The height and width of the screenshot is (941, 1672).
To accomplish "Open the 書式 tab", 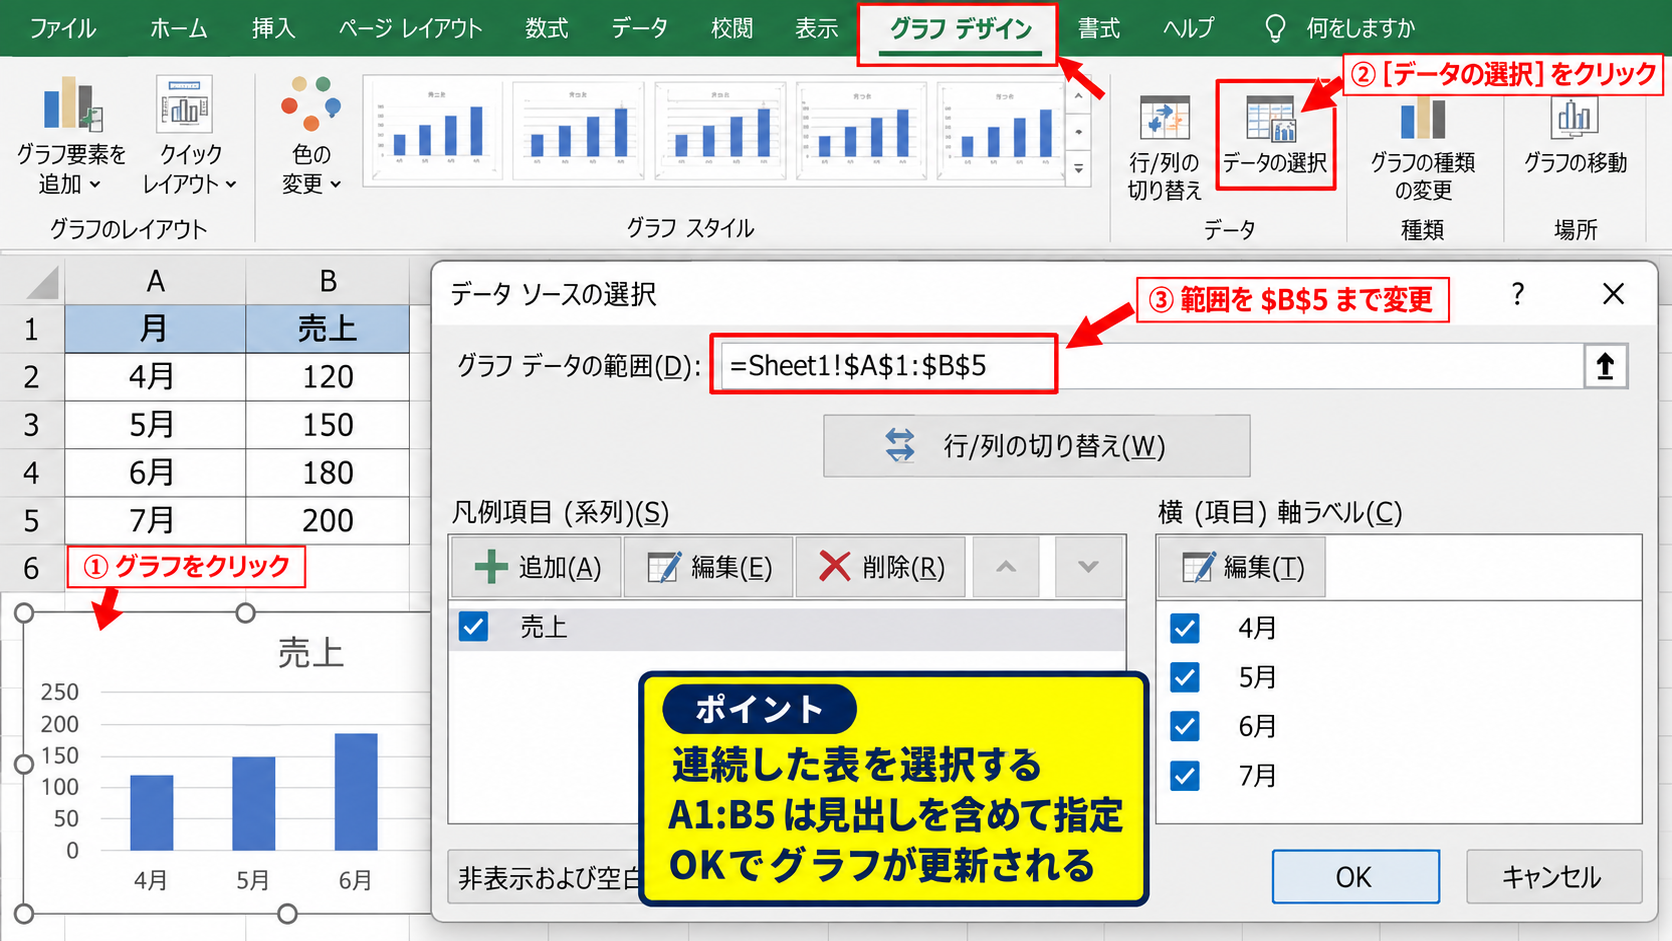I will click(x=1098, y=28).
